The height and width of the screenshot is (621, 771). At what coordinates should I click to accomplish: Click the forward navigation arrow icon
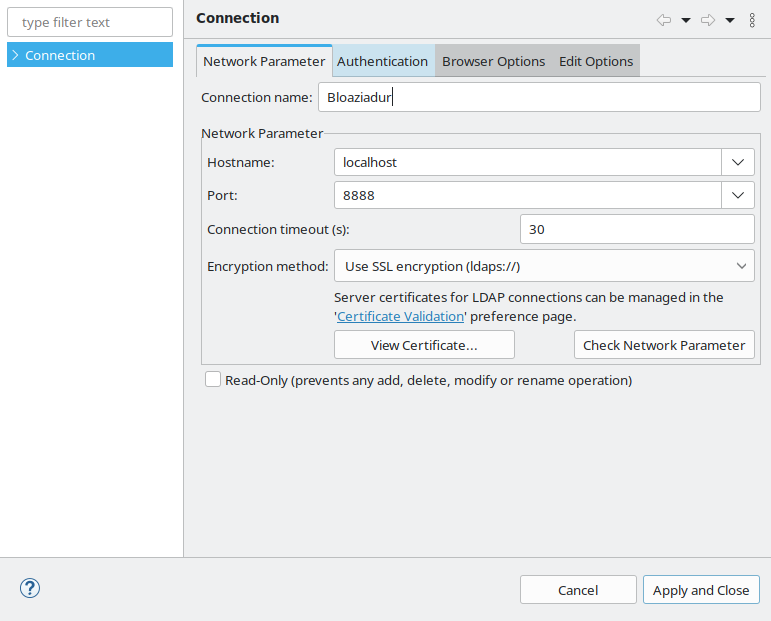(708, 20)
